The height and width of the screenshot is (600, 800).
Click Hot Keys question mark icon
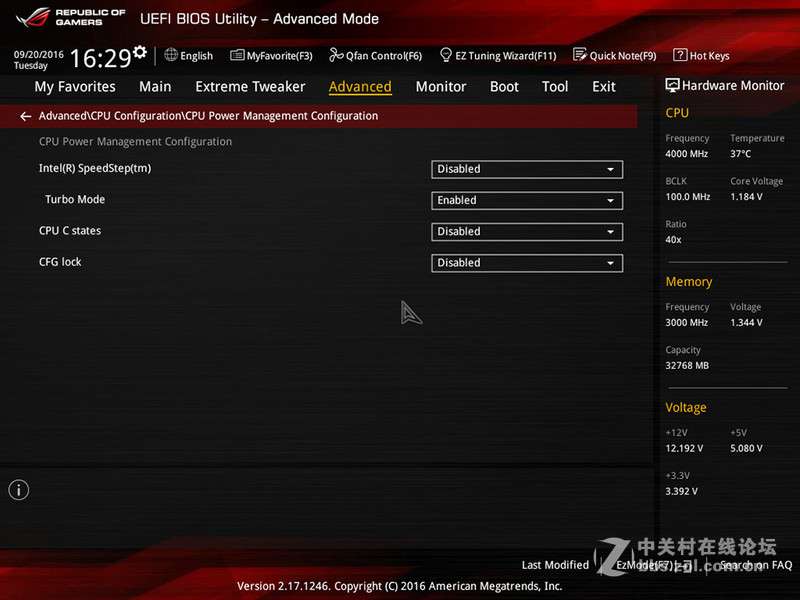[x=680, y=55]
